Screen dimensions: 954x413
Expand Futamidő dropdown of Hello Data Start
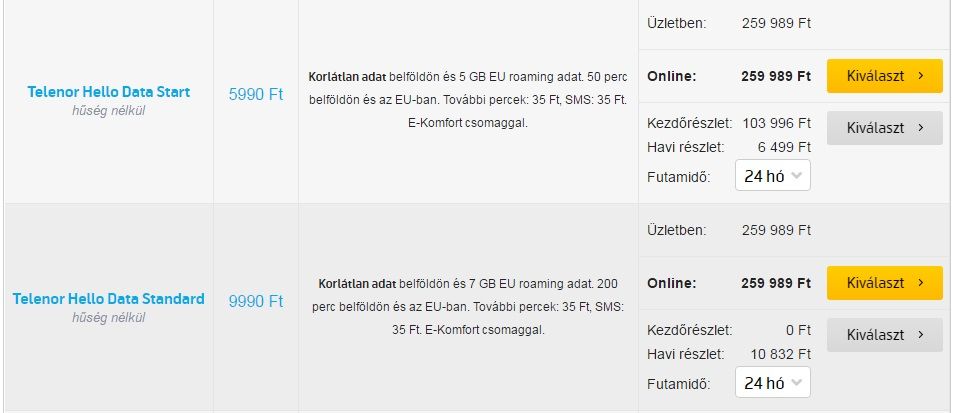[773, 176]
